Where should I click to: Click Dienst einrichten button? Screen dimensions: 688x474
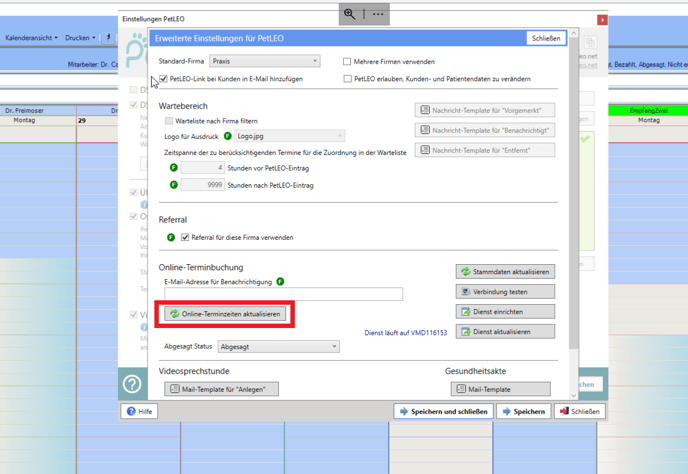tap(505, 312)
